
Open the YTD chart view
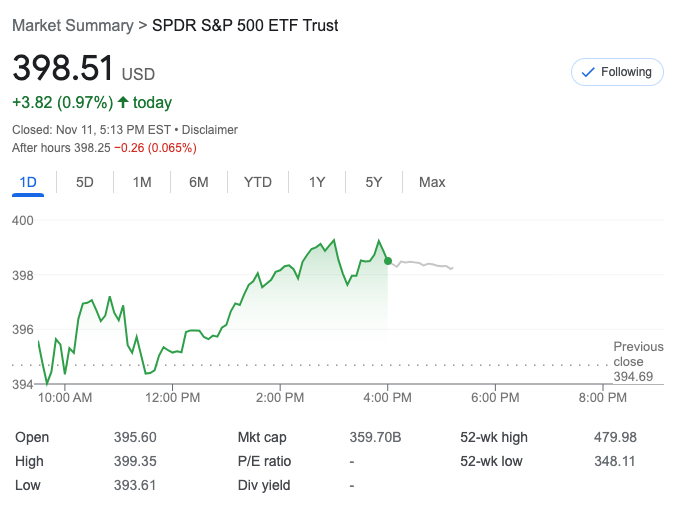pyautogui.click(x=258, y=182)
